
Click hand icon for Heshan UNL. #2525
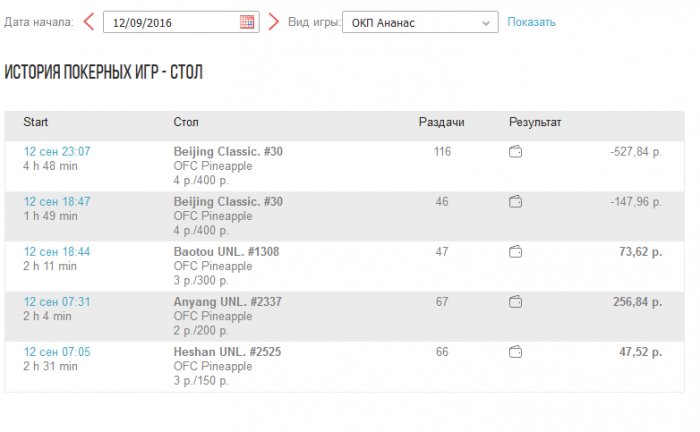[516, 352]
